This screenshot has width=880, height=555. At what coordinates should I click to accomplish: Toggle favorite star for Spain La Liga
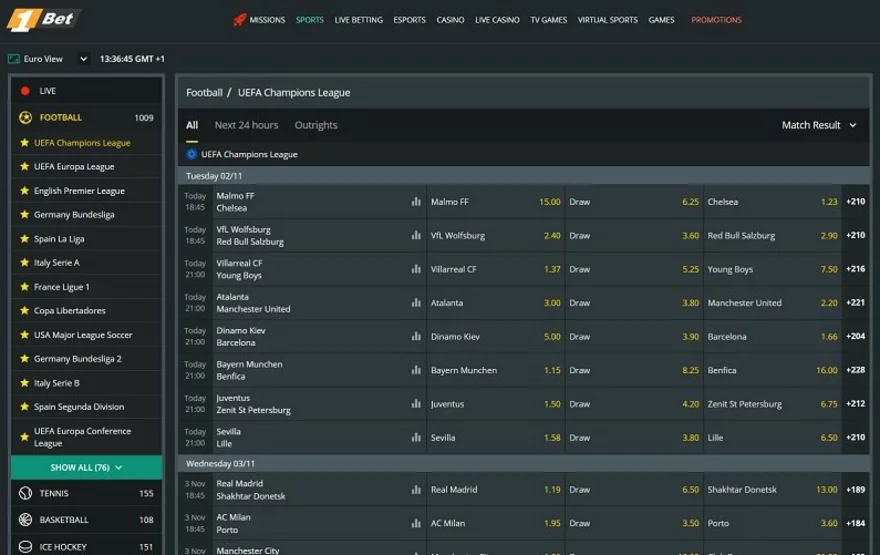[x=25, y=239]
